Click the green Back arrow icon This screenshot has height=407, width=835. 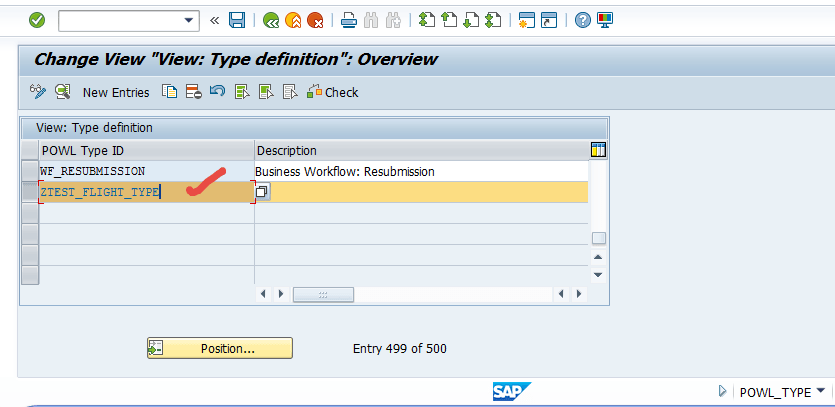point(270,20)
